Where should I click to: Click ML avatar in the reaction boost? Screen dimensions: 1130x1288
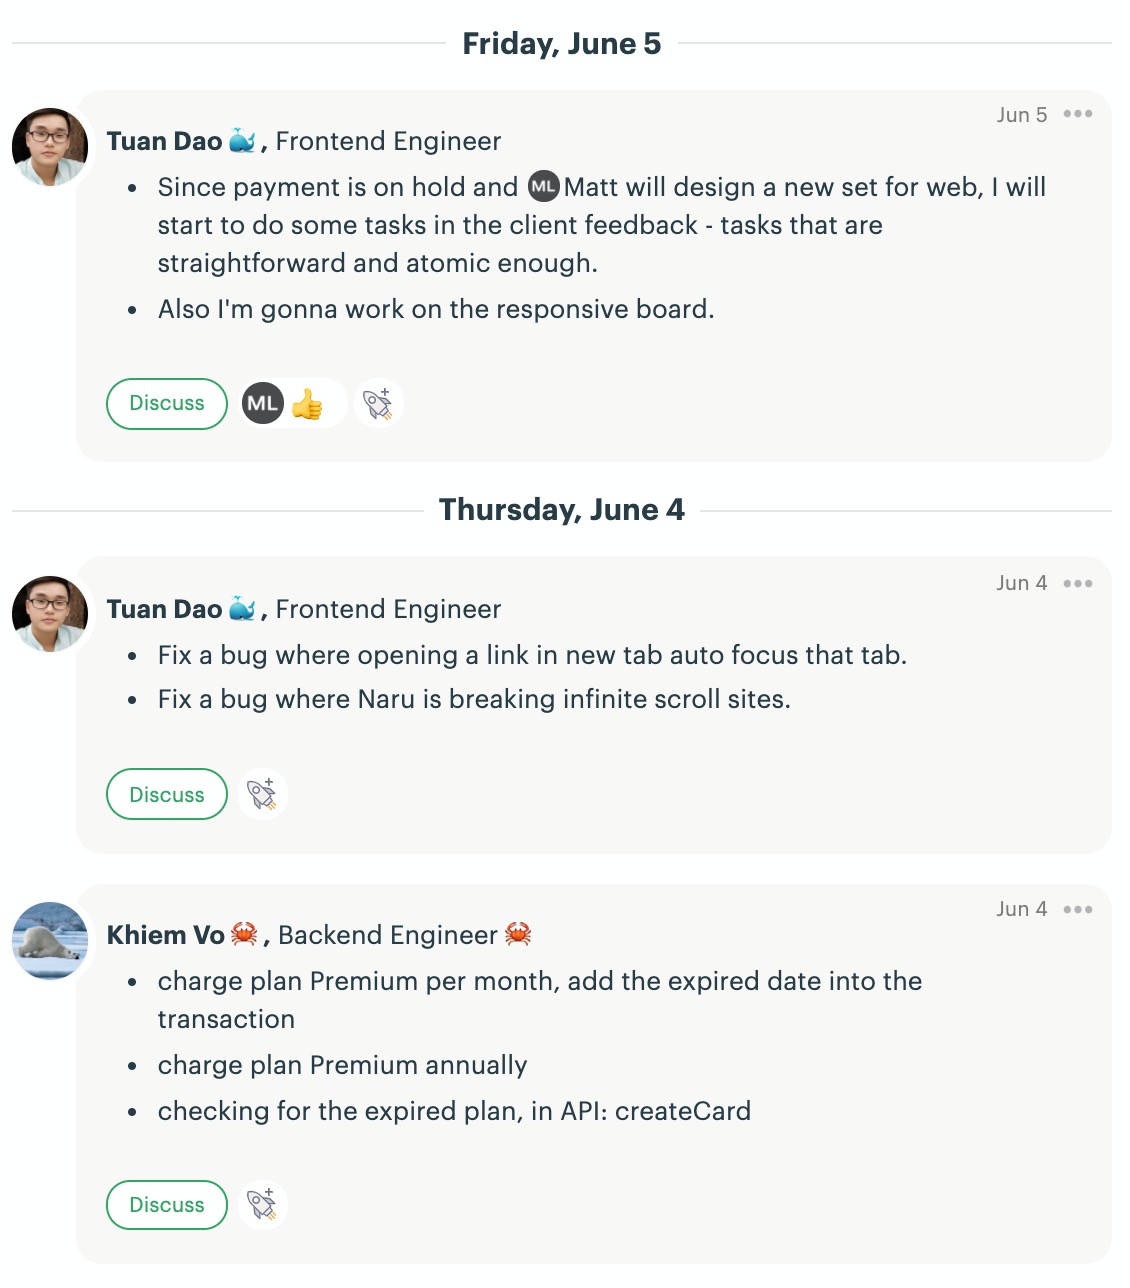263,403
